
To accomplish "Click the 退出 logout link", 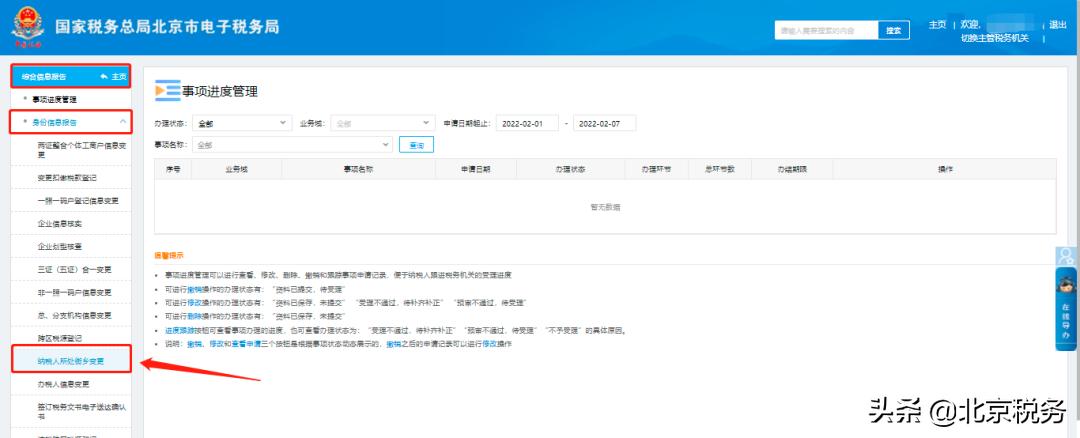I will click(1057, 25).
